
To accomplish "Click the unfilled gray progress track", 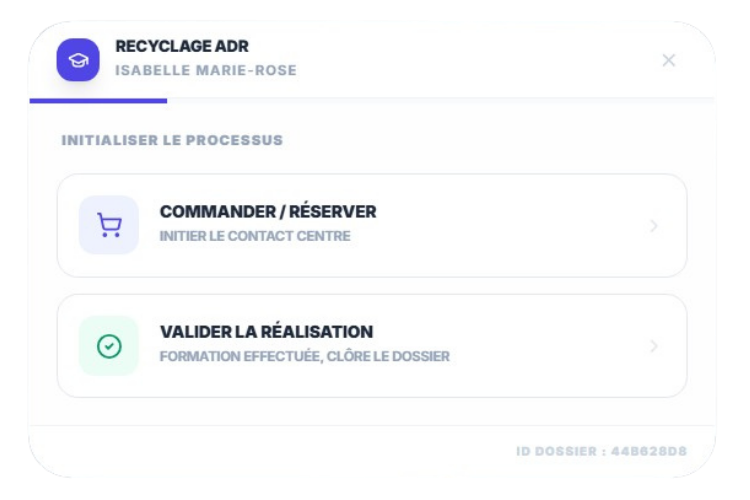I will pos(440,100).
